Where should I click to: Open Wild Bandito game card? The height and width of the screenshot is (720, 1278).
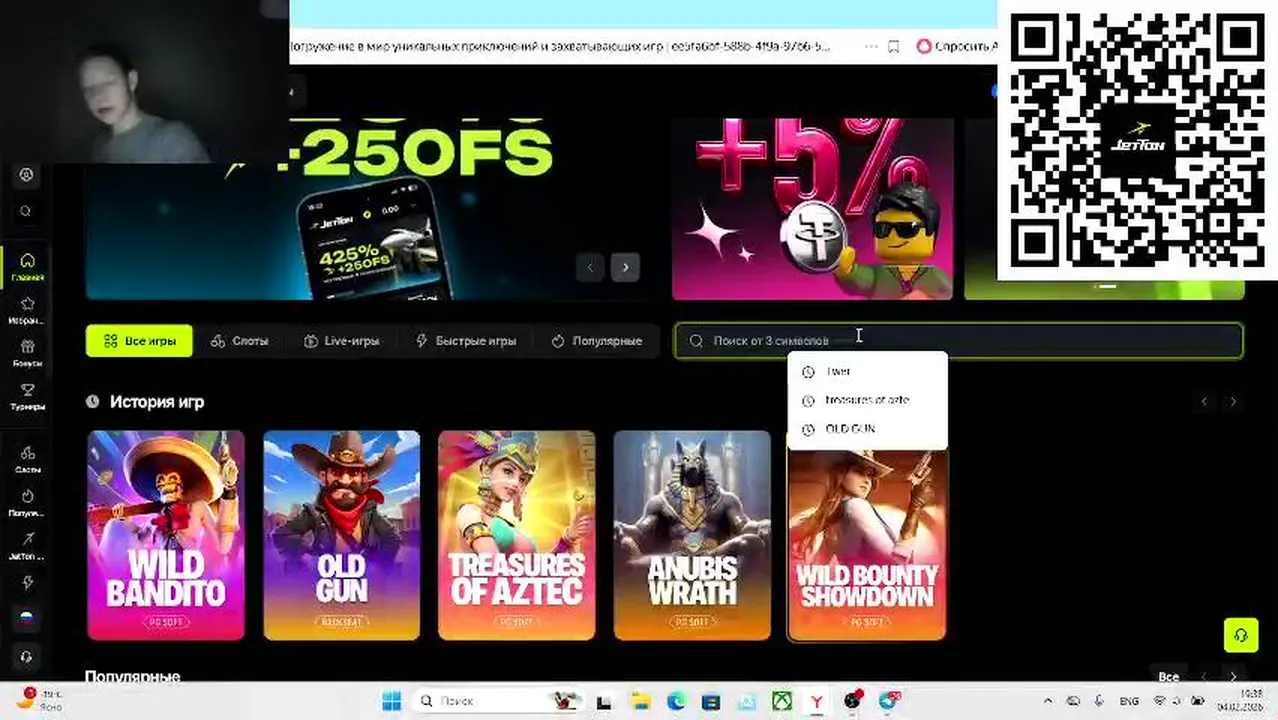166,535
